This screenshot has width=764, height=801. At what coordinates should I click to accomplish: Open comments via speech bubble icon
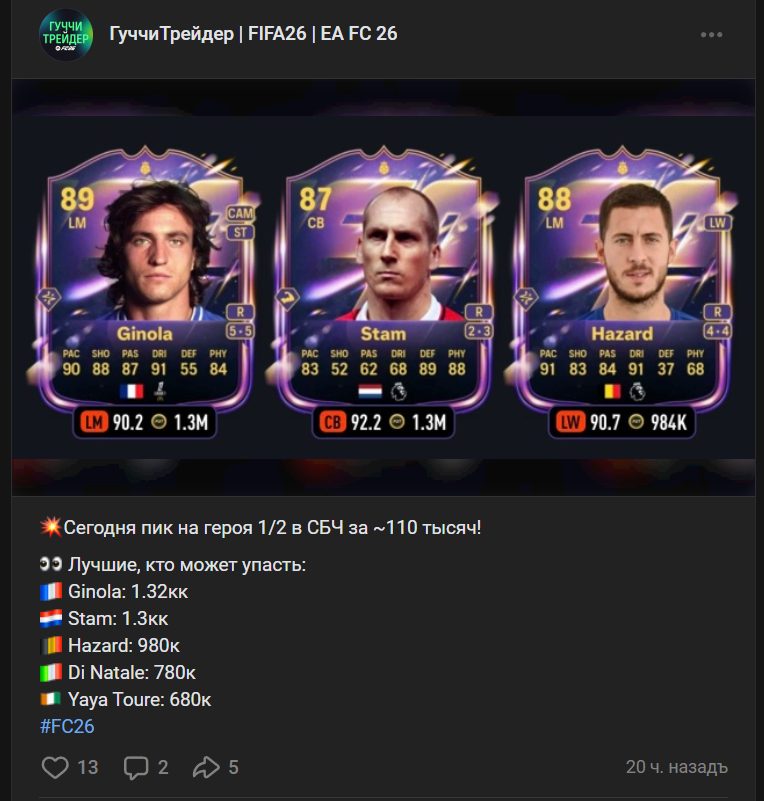[x=136, y=768]
